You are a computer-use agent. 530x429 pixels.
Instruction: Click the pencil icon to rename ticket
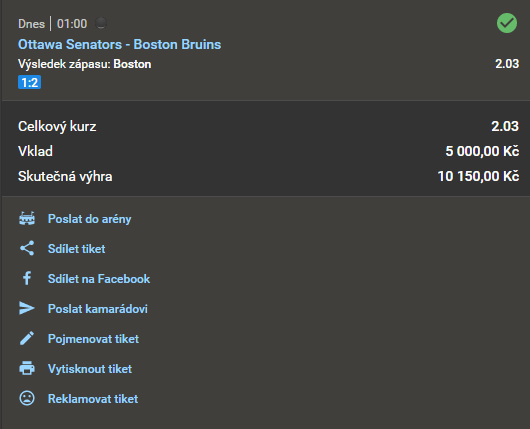27,338
